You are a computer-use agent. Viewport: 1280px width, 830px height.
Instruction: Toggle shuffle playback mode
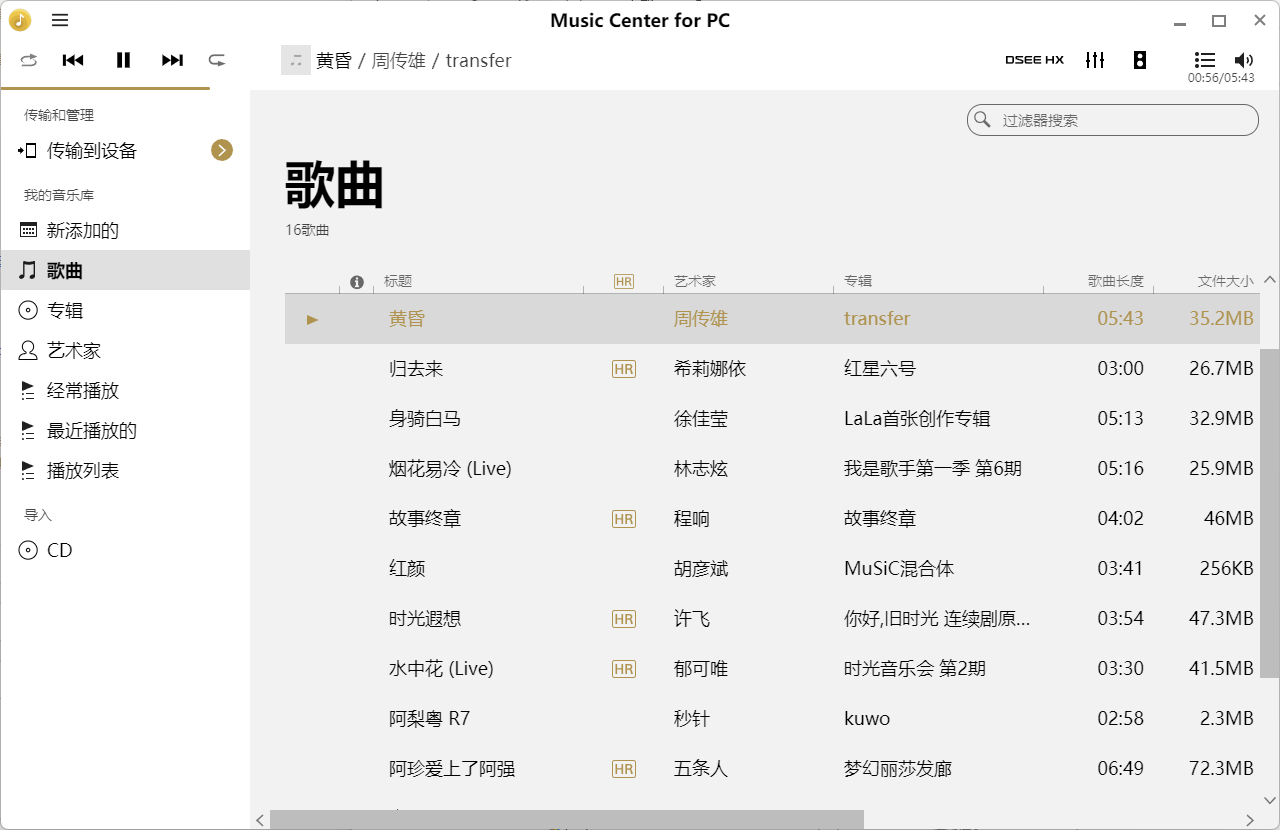(217, 60)
